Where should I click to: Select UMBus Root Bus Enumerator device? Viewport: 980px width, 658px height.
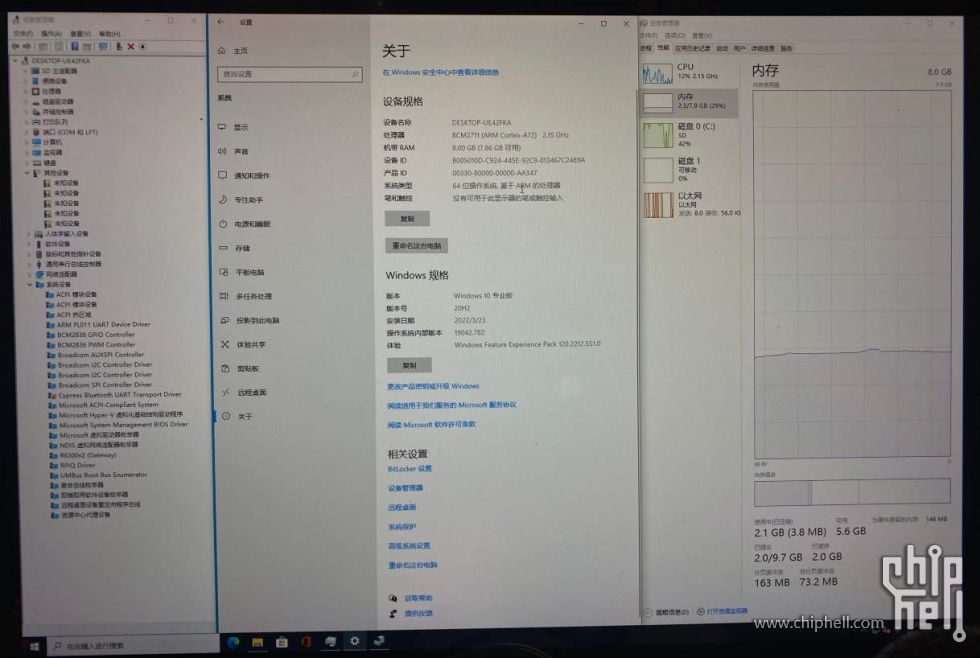(104, 475)
